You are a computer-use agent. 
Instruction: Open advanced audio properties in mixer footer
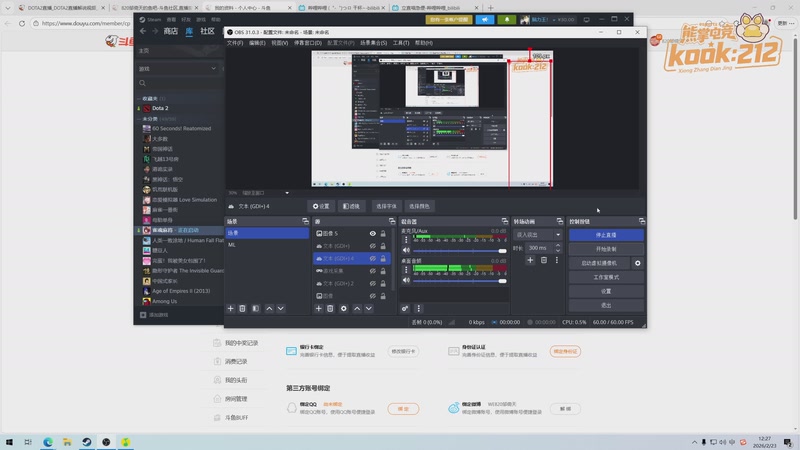point(405,309)
